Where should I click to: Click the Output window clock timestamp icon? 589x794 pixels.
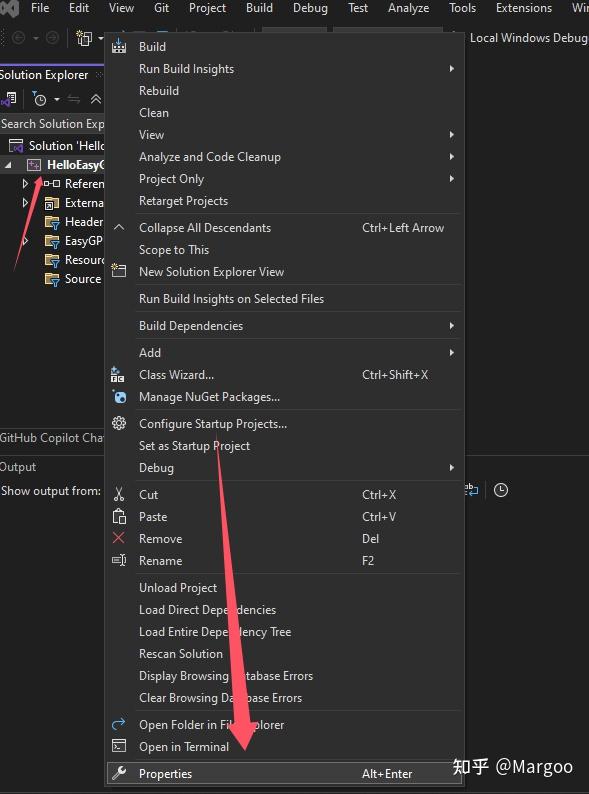coord(501,490)
